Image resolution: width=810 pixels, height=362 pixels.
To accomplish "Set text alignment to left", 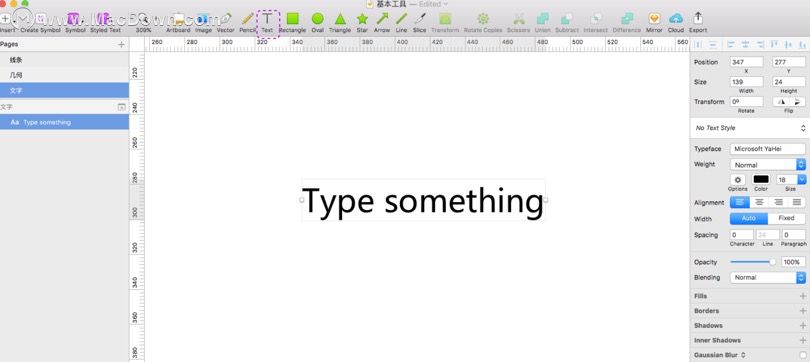I will click(x=740, y=202).
